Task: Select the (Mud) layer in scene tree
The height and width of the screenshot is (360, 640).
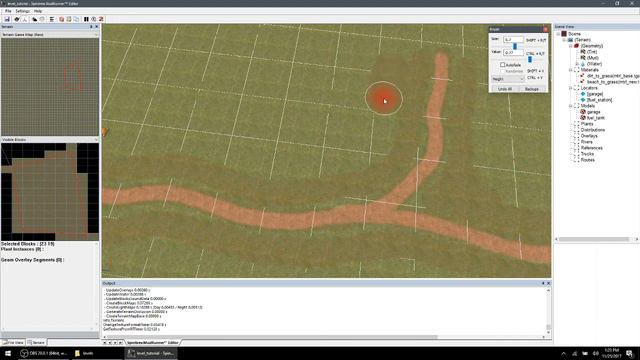Action: tap(592, 58)
